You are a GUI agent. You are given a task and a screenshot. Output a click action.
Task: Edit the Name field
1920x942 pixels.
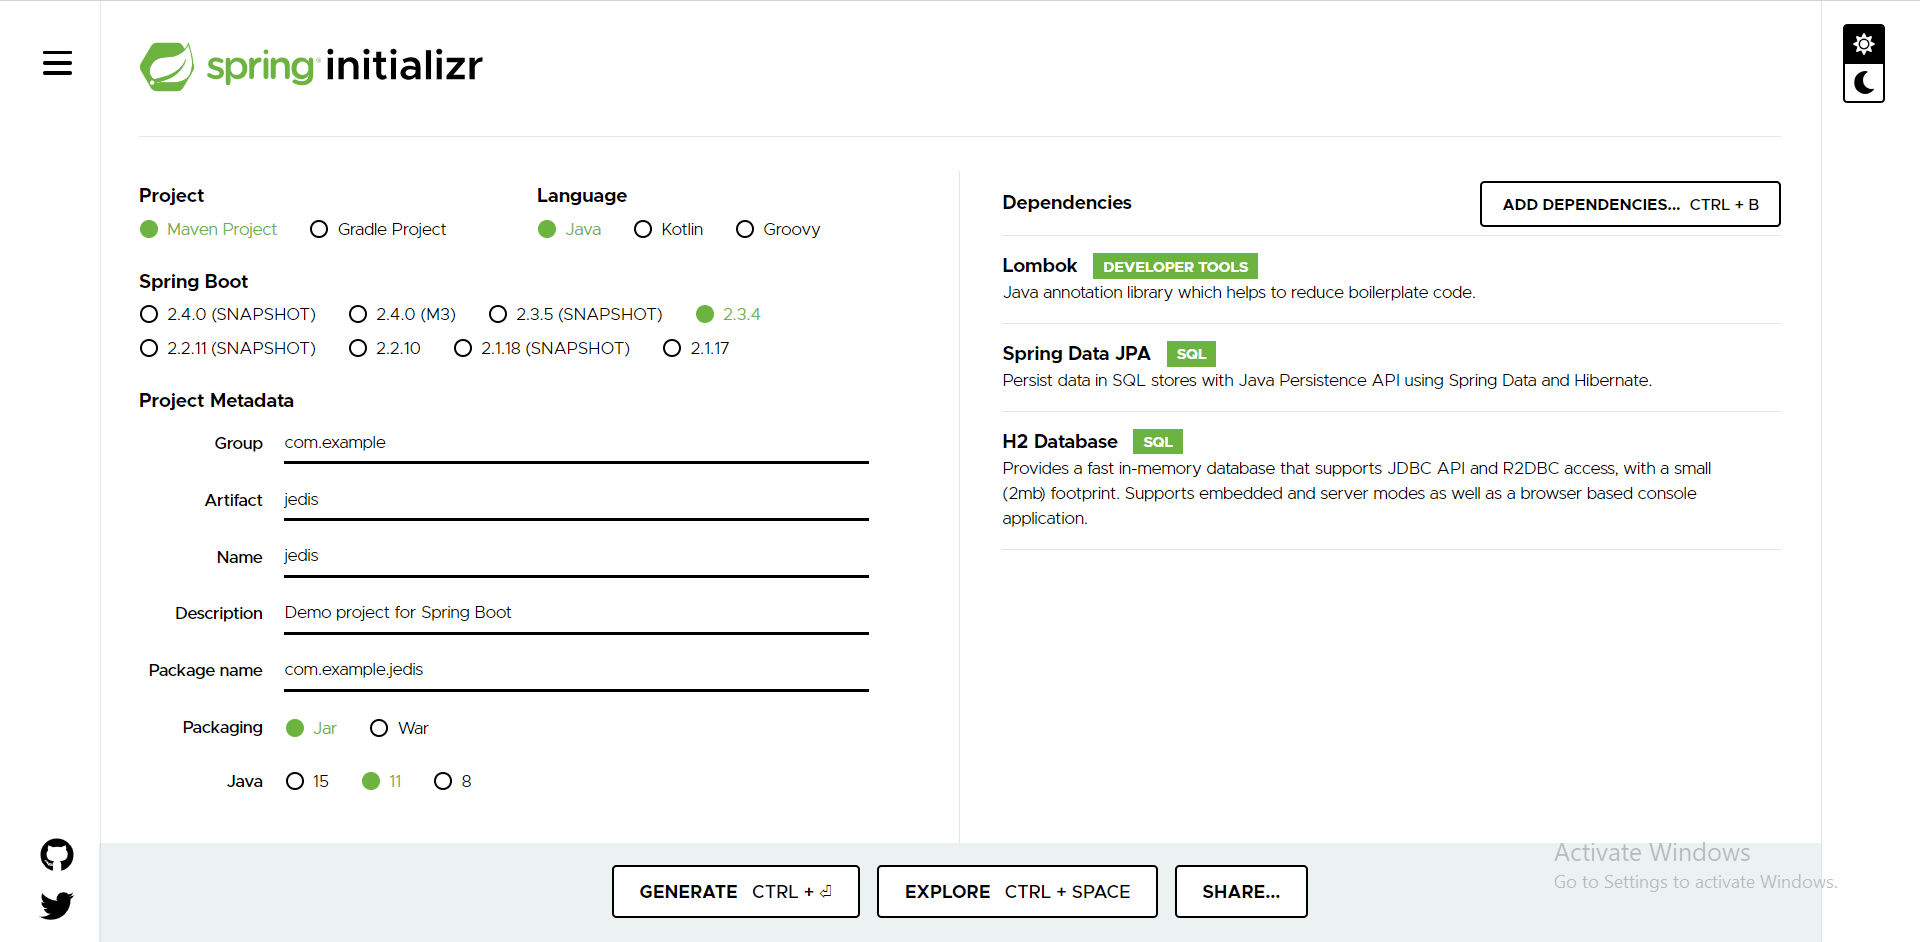(576, 556)
